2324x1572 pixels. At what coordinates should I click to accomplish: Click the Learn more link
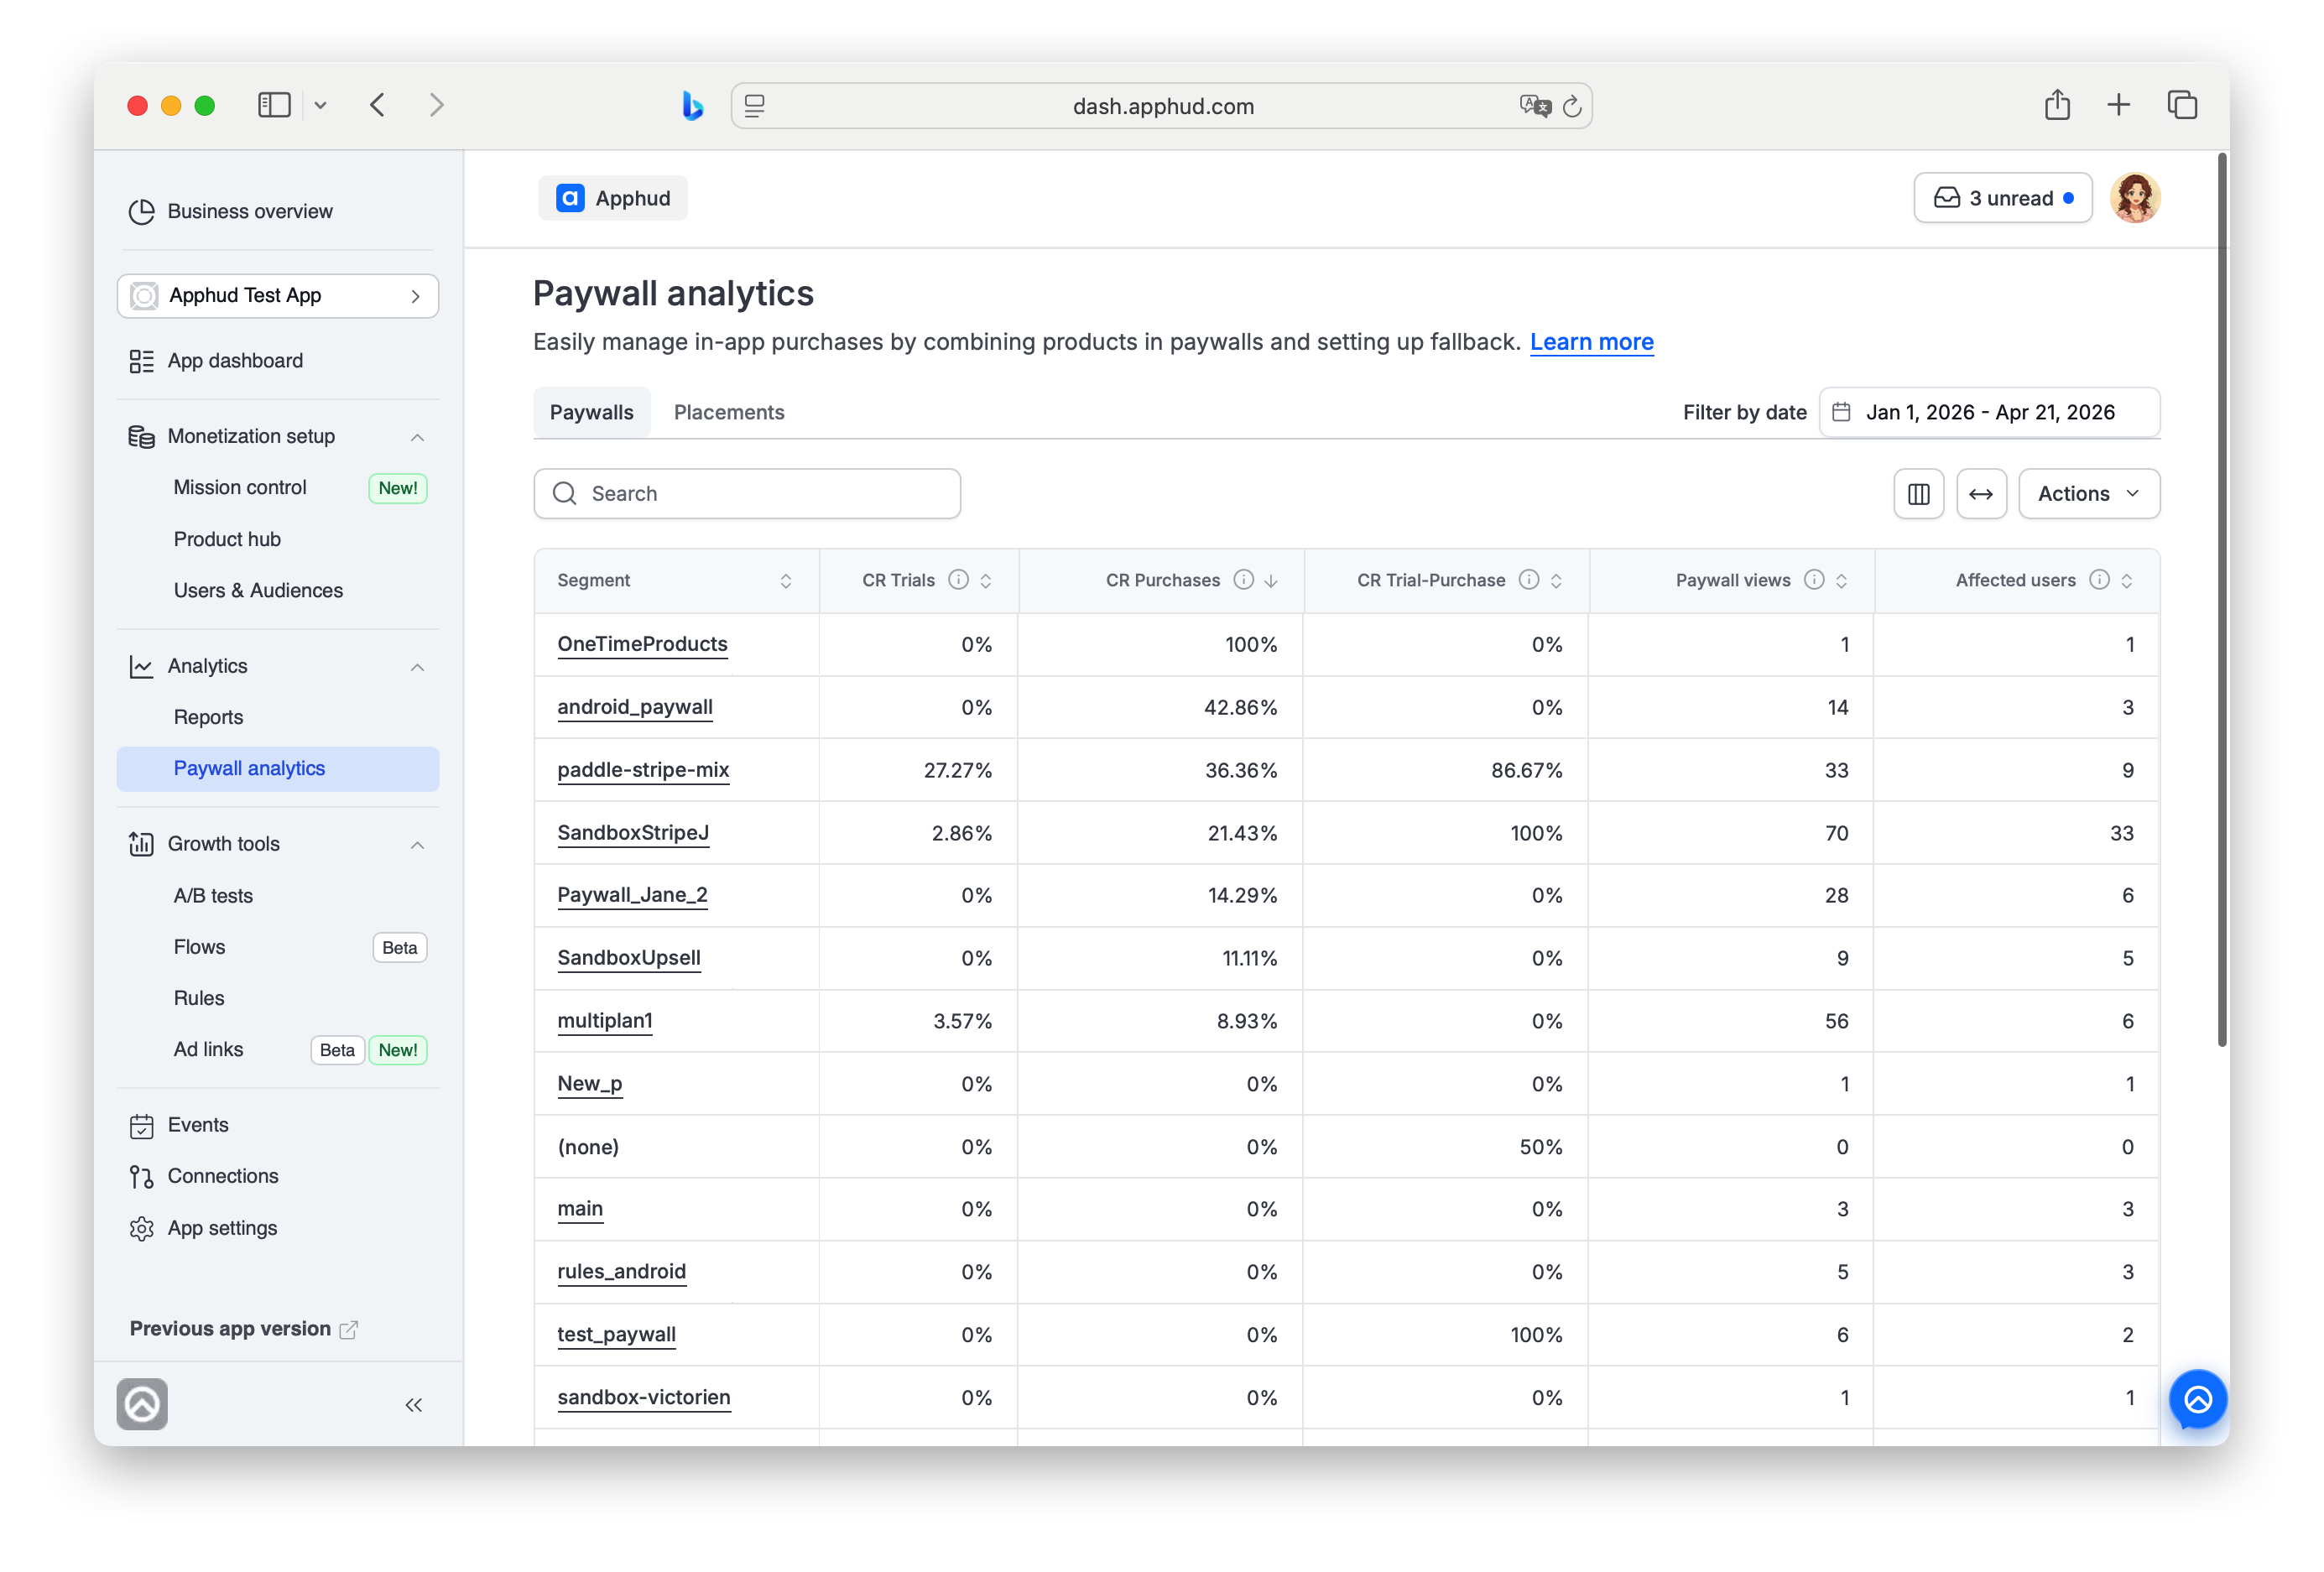(x=1591, y=342)
